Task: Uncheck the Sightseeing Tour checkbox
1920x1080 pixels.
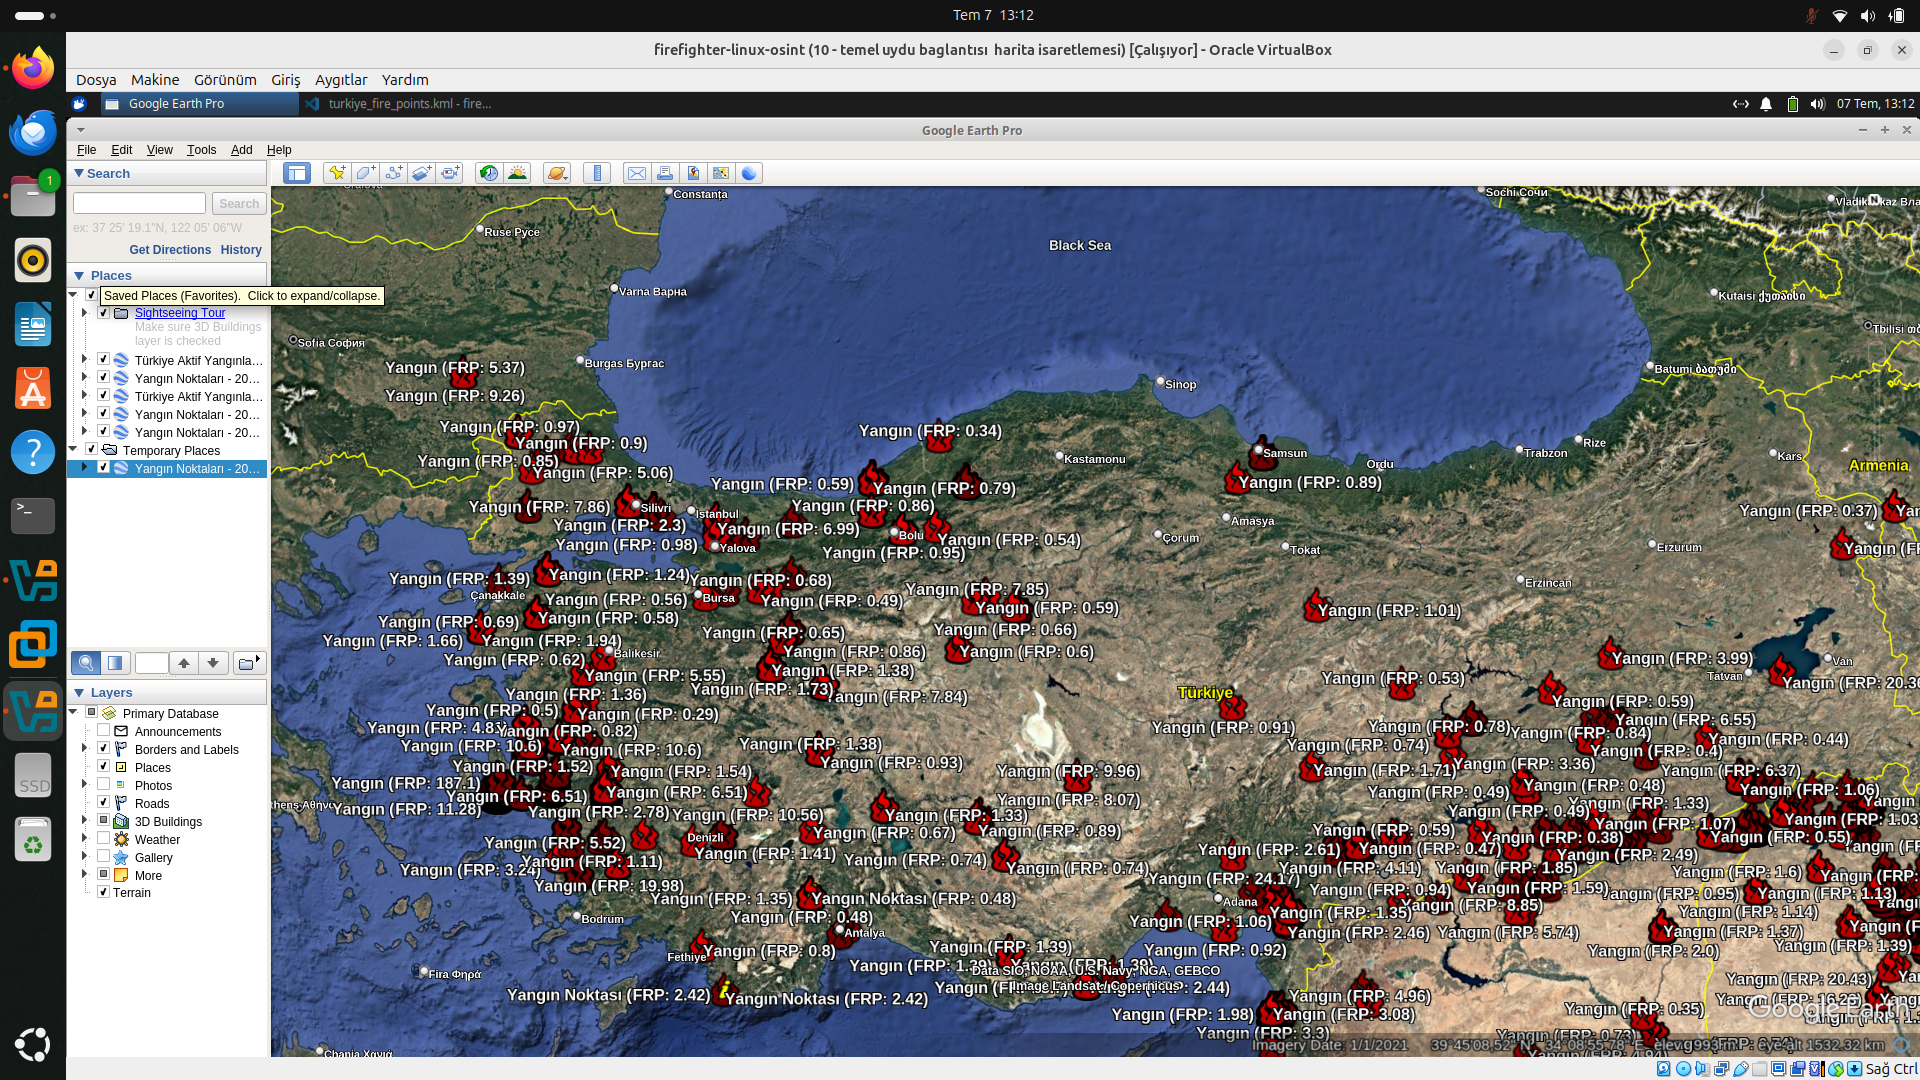Action: (103, 313)
